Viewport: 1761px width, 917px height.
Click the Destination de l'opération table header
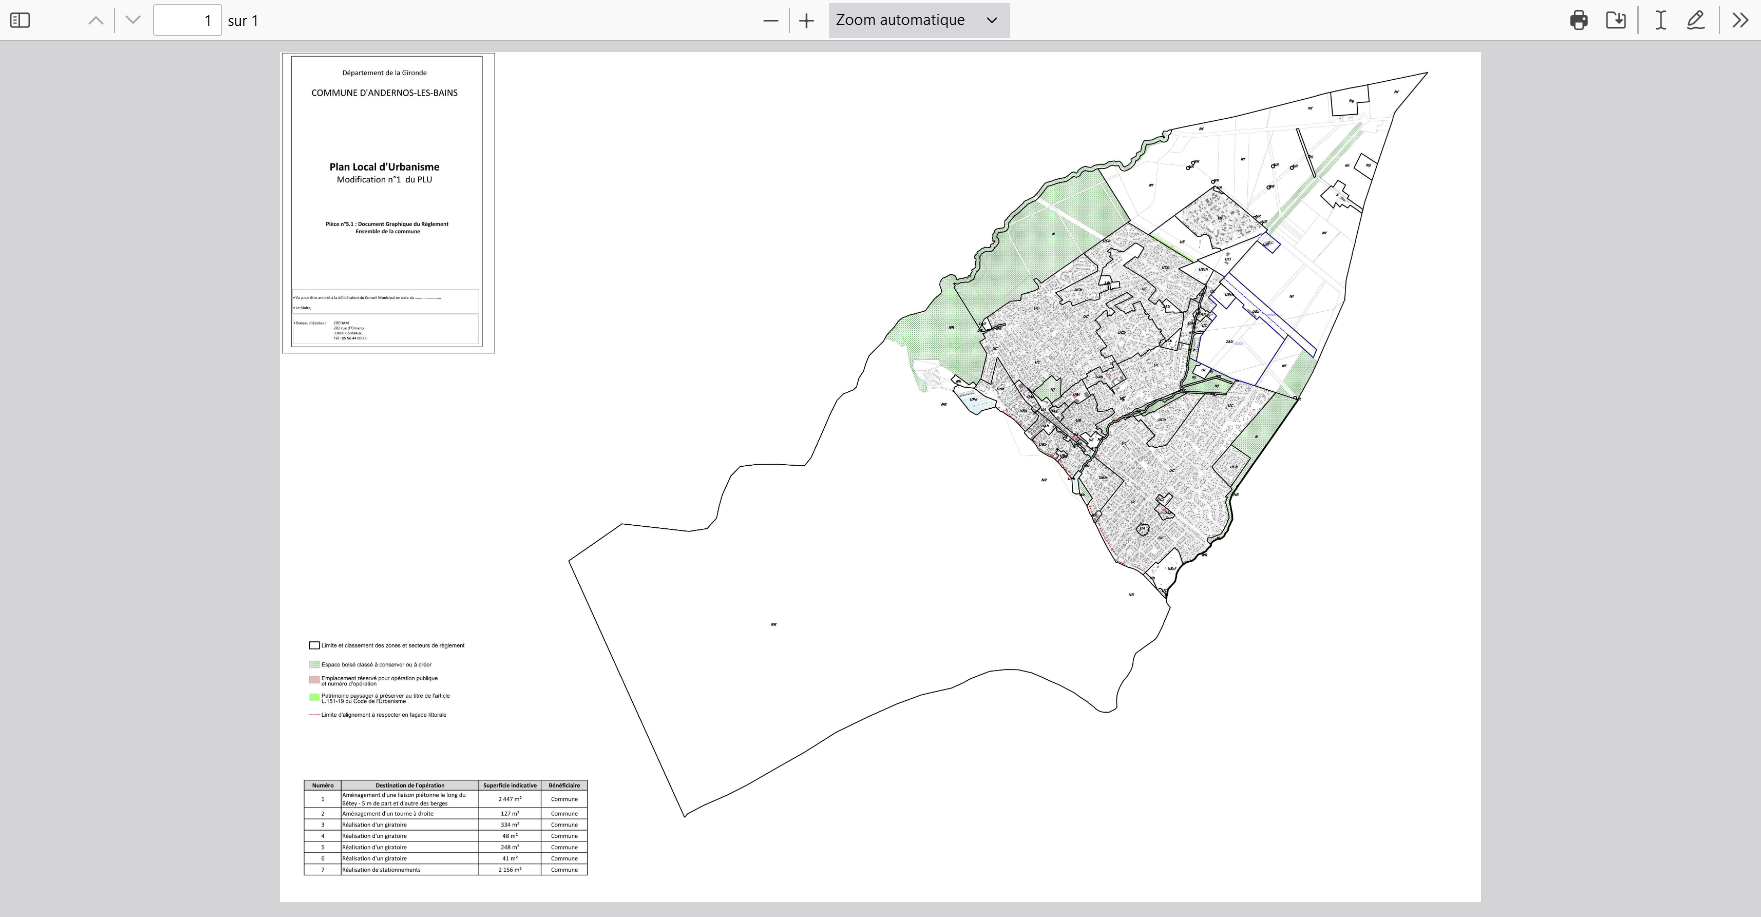pos(410,785)
